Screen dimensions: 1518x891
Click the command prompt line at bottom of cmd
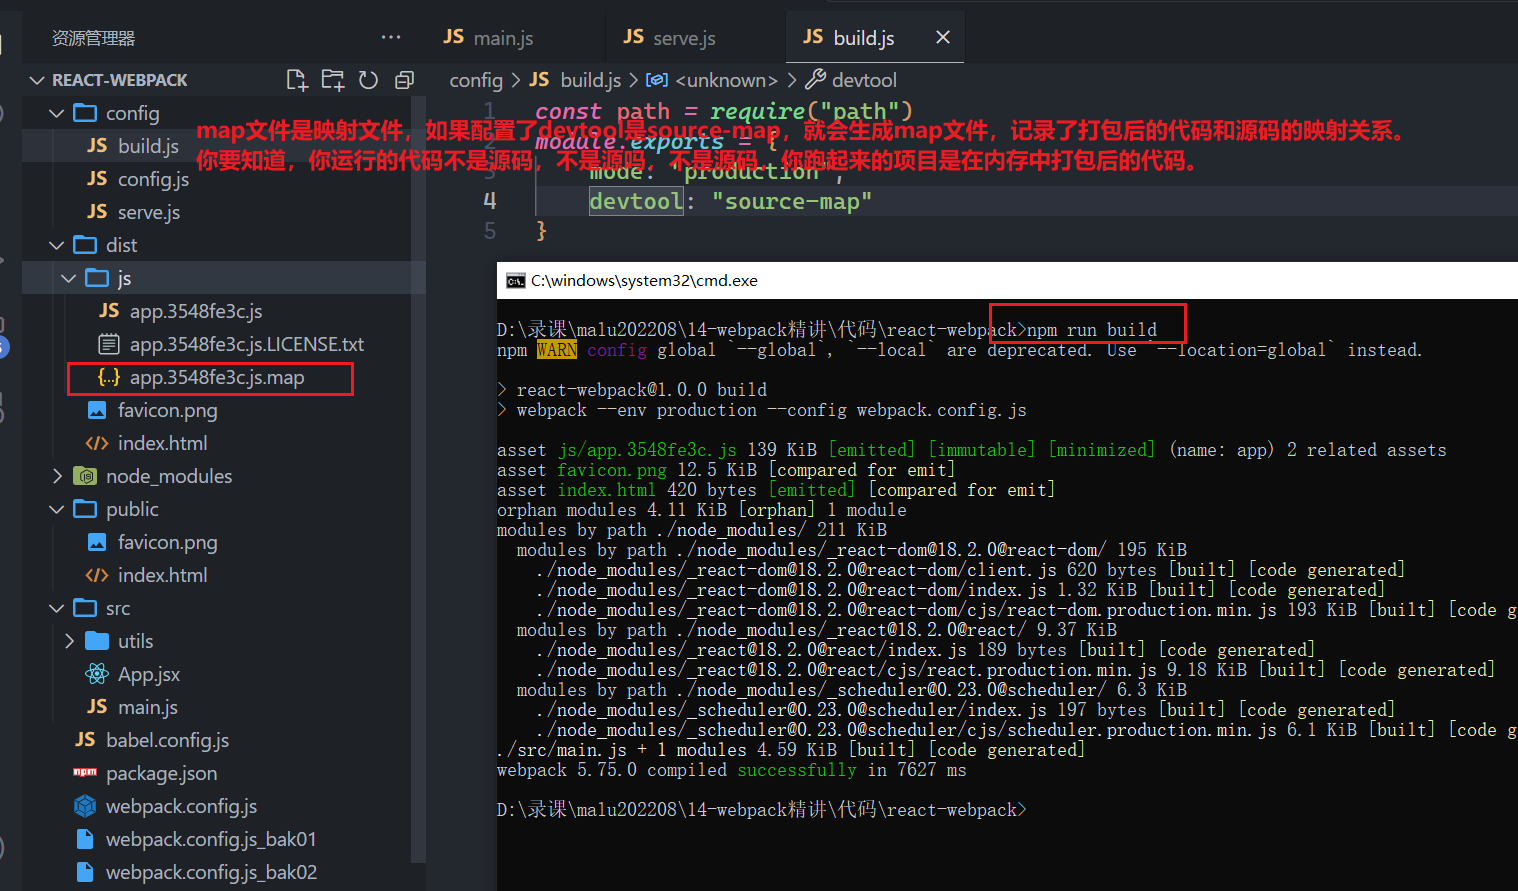point(762,810)
